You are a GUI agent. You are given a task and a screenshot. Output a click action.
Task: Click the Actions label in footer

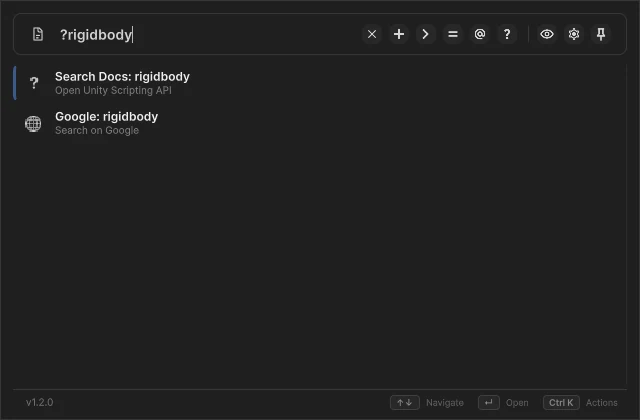pyautogui.click(x=602, y=403)
